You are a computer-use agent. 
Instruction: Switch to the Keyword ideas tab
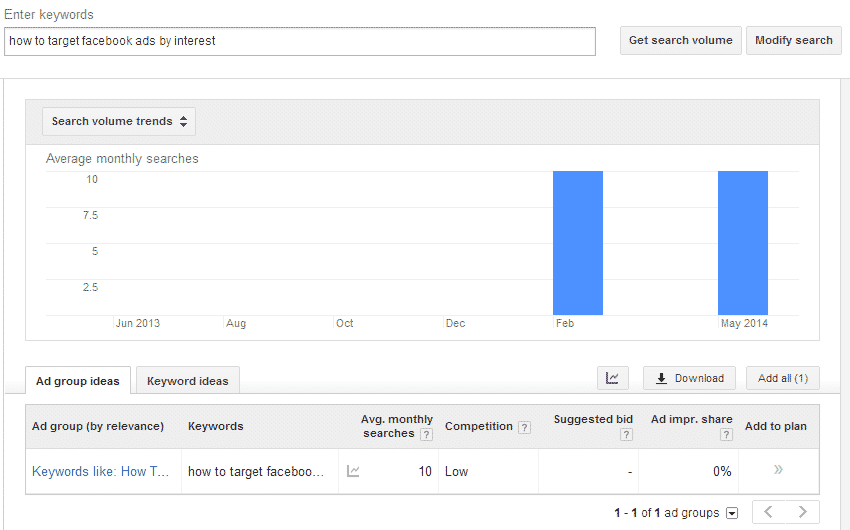point(188,380)
